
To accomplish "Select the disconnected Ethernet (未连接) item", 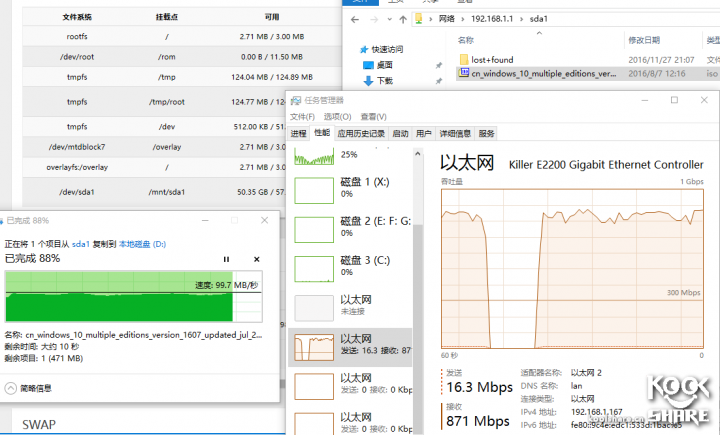I will (350, 307).
